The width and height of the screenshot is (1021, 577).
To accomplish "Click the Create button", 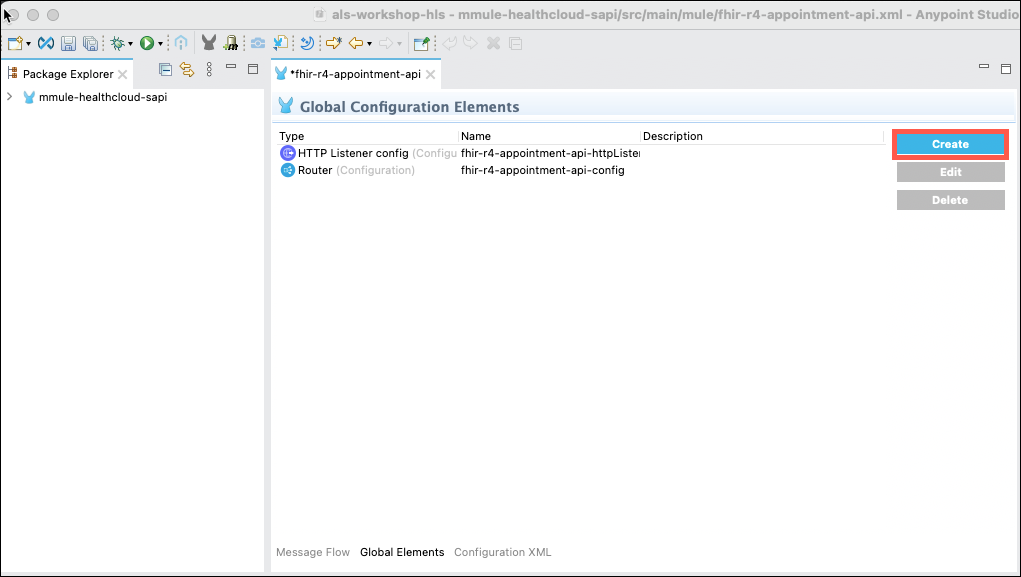I will (950, 144).
